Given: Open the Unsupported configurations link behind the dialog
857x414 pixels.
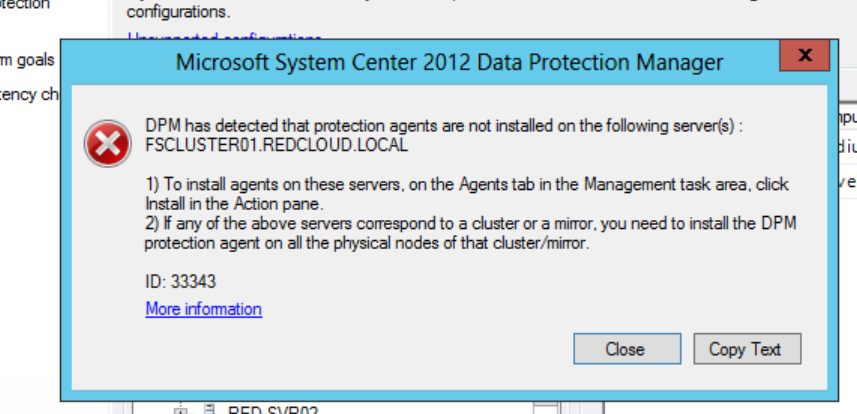Looking at the screenshot, I should tap(225, 36).
